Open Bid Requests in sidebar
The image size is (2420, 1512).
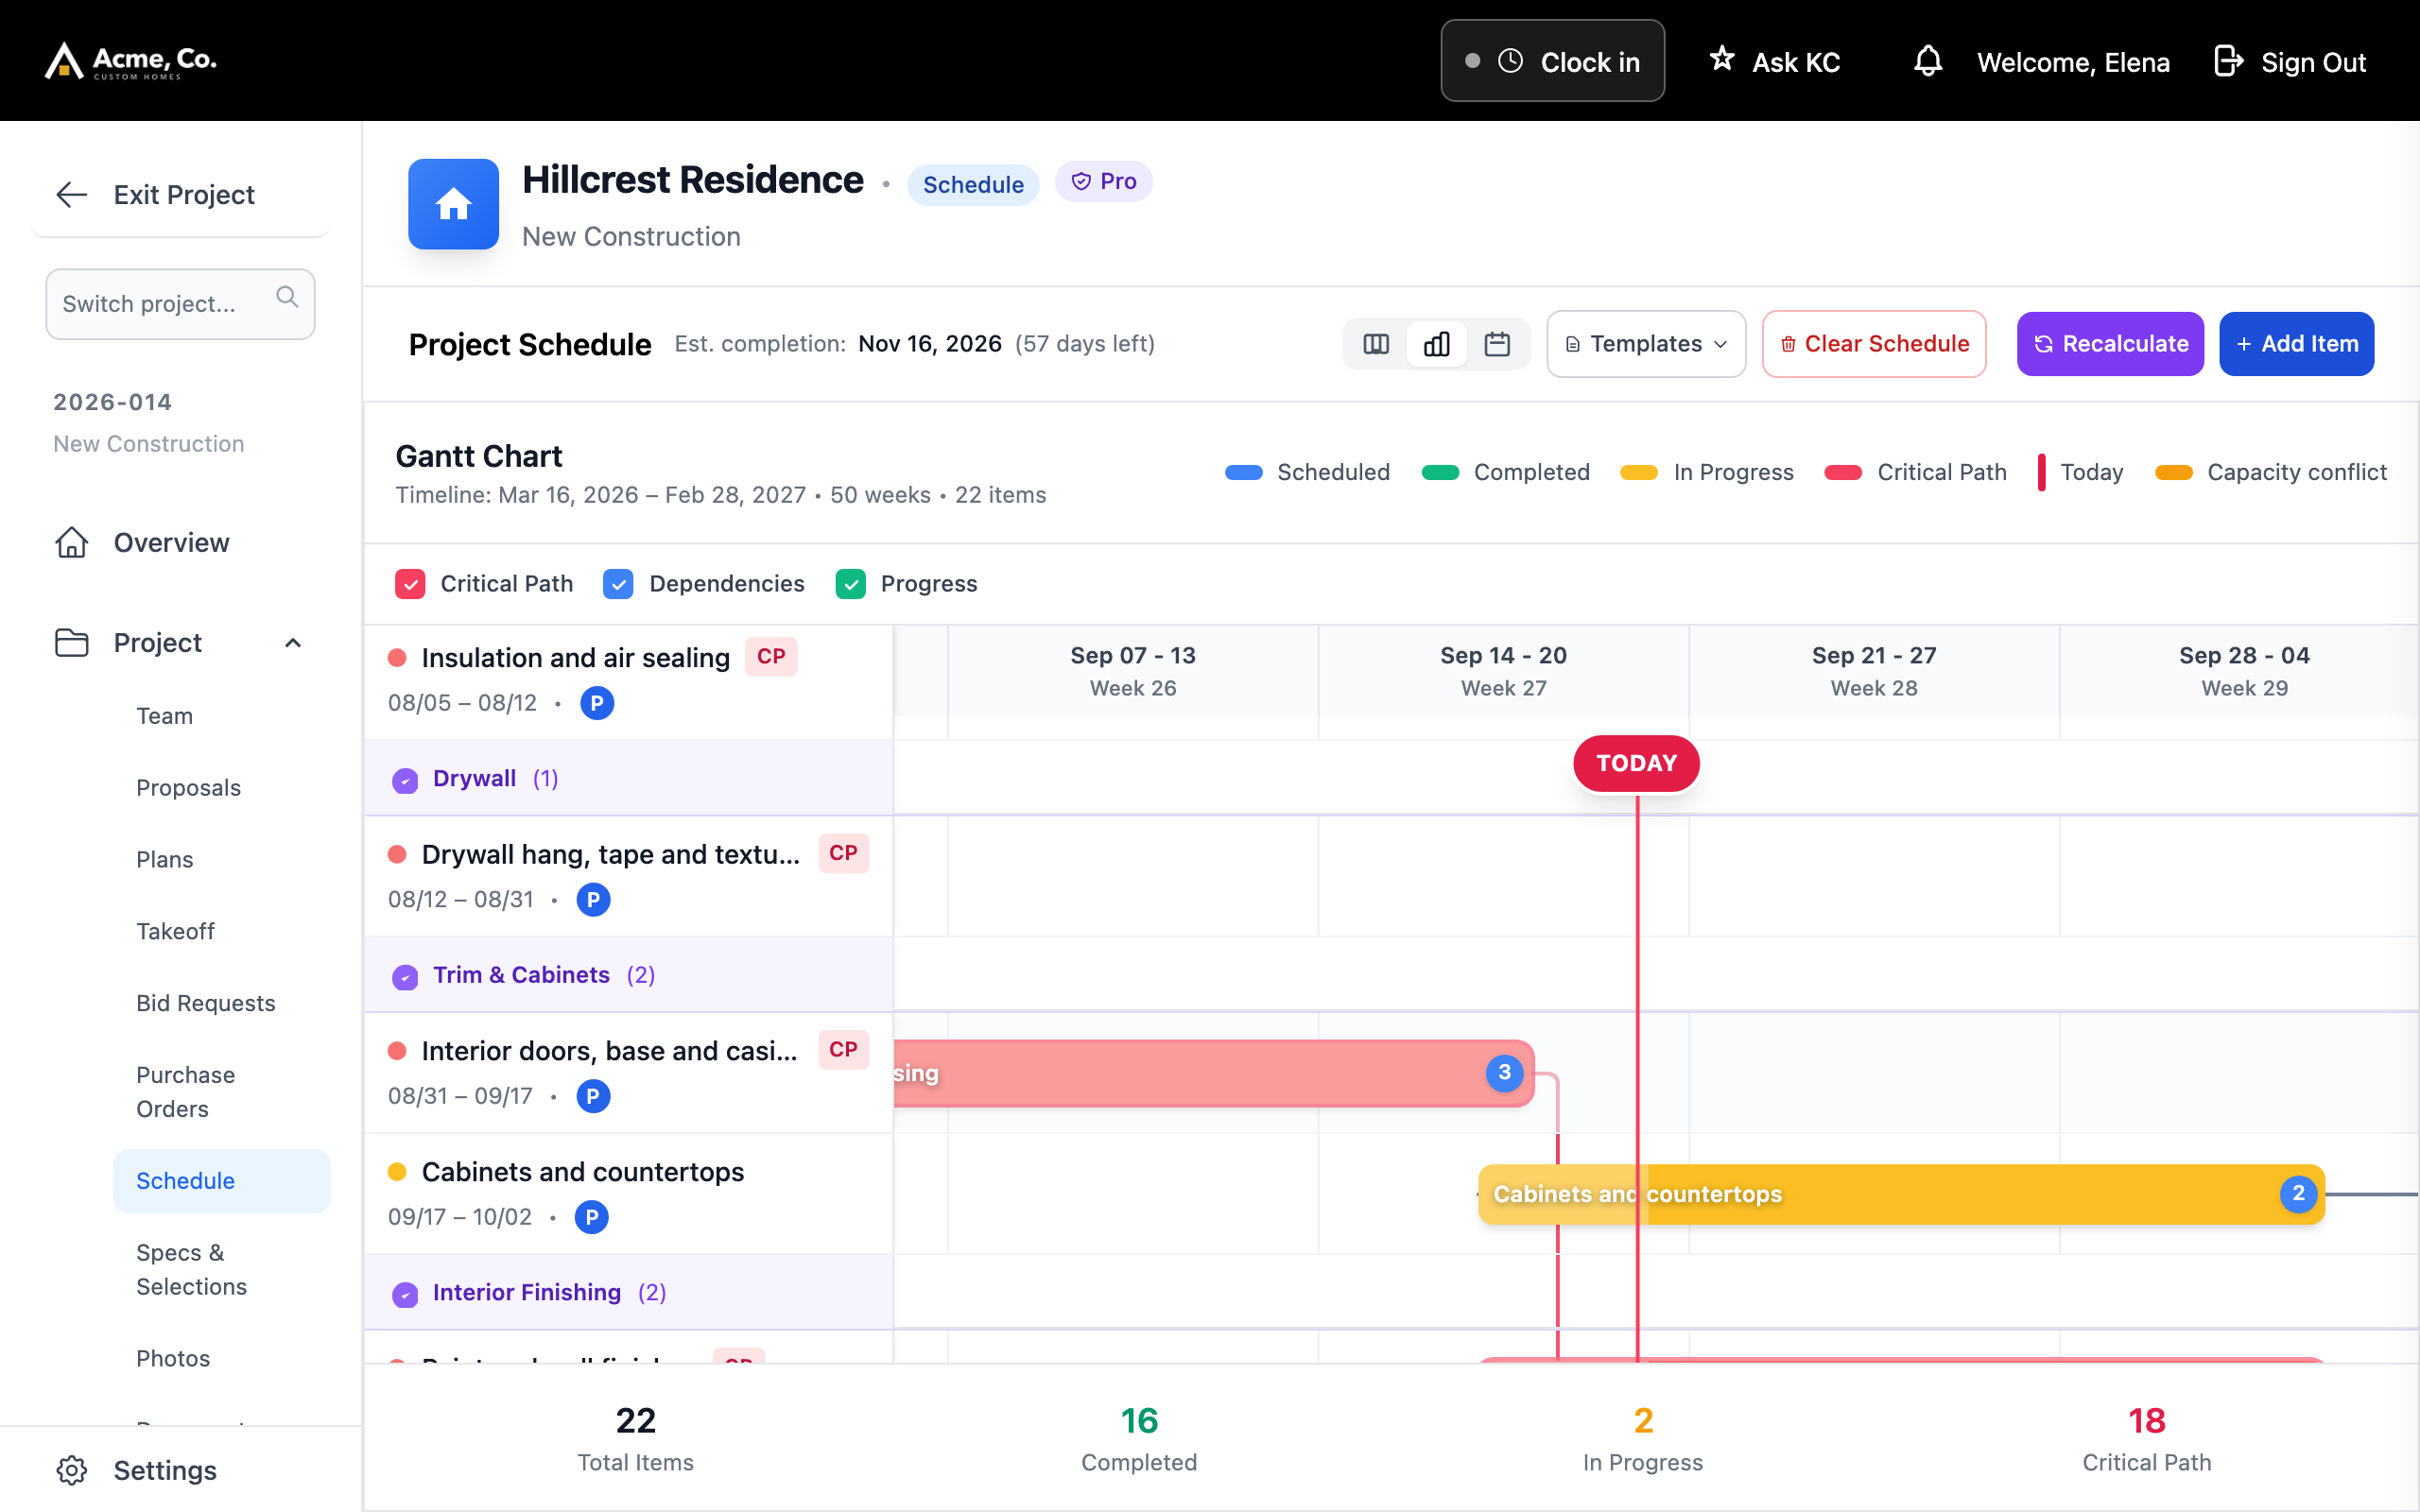click(205, 1003)
